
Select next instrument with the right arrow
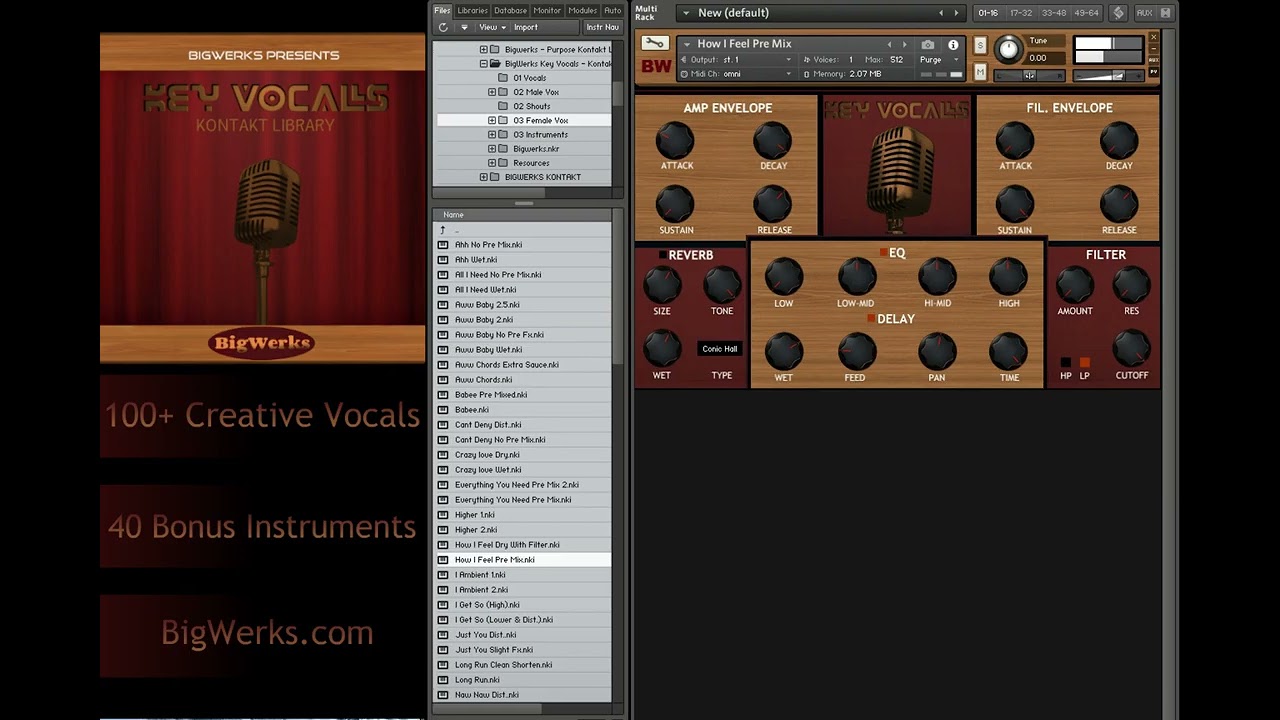click(x=905, y=44)
